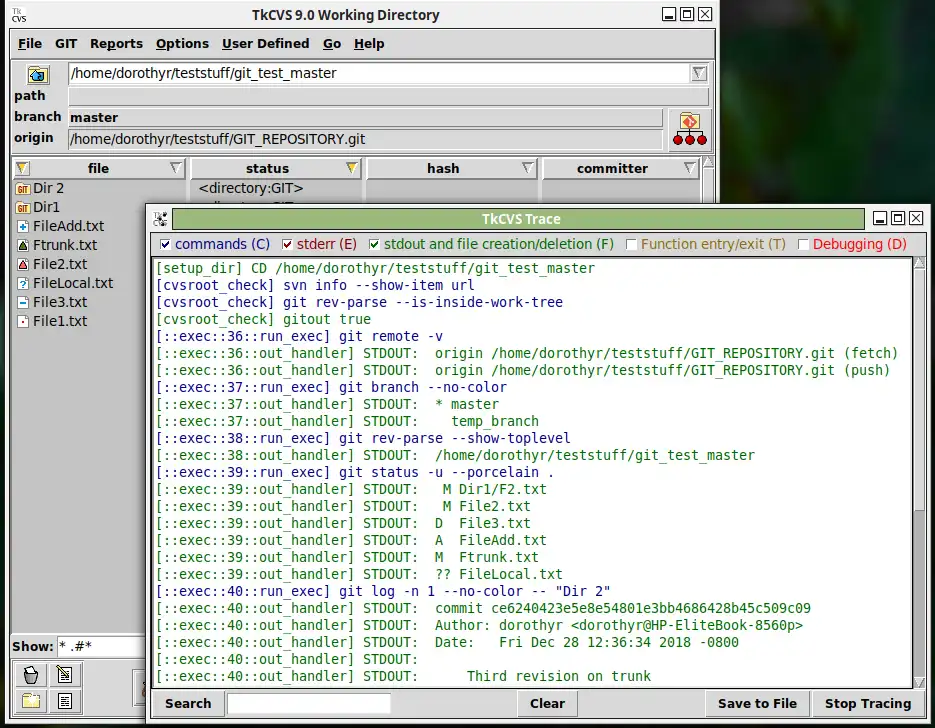
Task: Click the <directory:GIT> status for Dir 2
Action: 251,188
